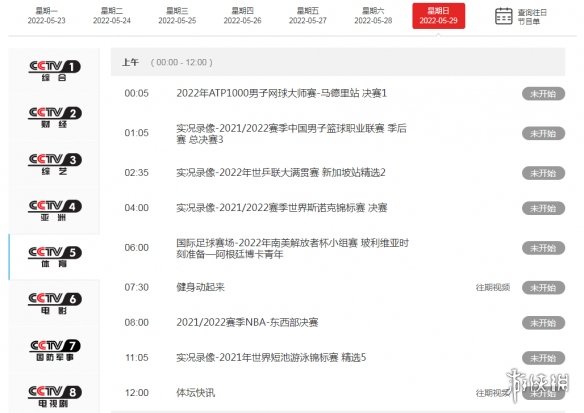Select the CCTV-3 综艺 channel logo

(55, 164)
